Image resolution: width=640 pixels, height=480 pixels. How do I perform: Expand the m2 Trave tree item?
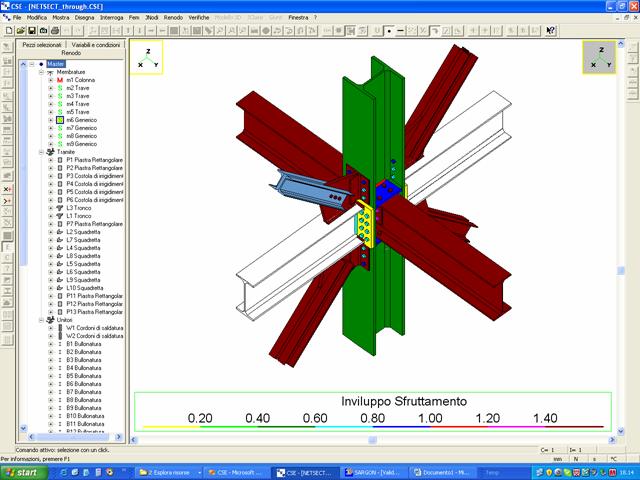pos(51,88)
